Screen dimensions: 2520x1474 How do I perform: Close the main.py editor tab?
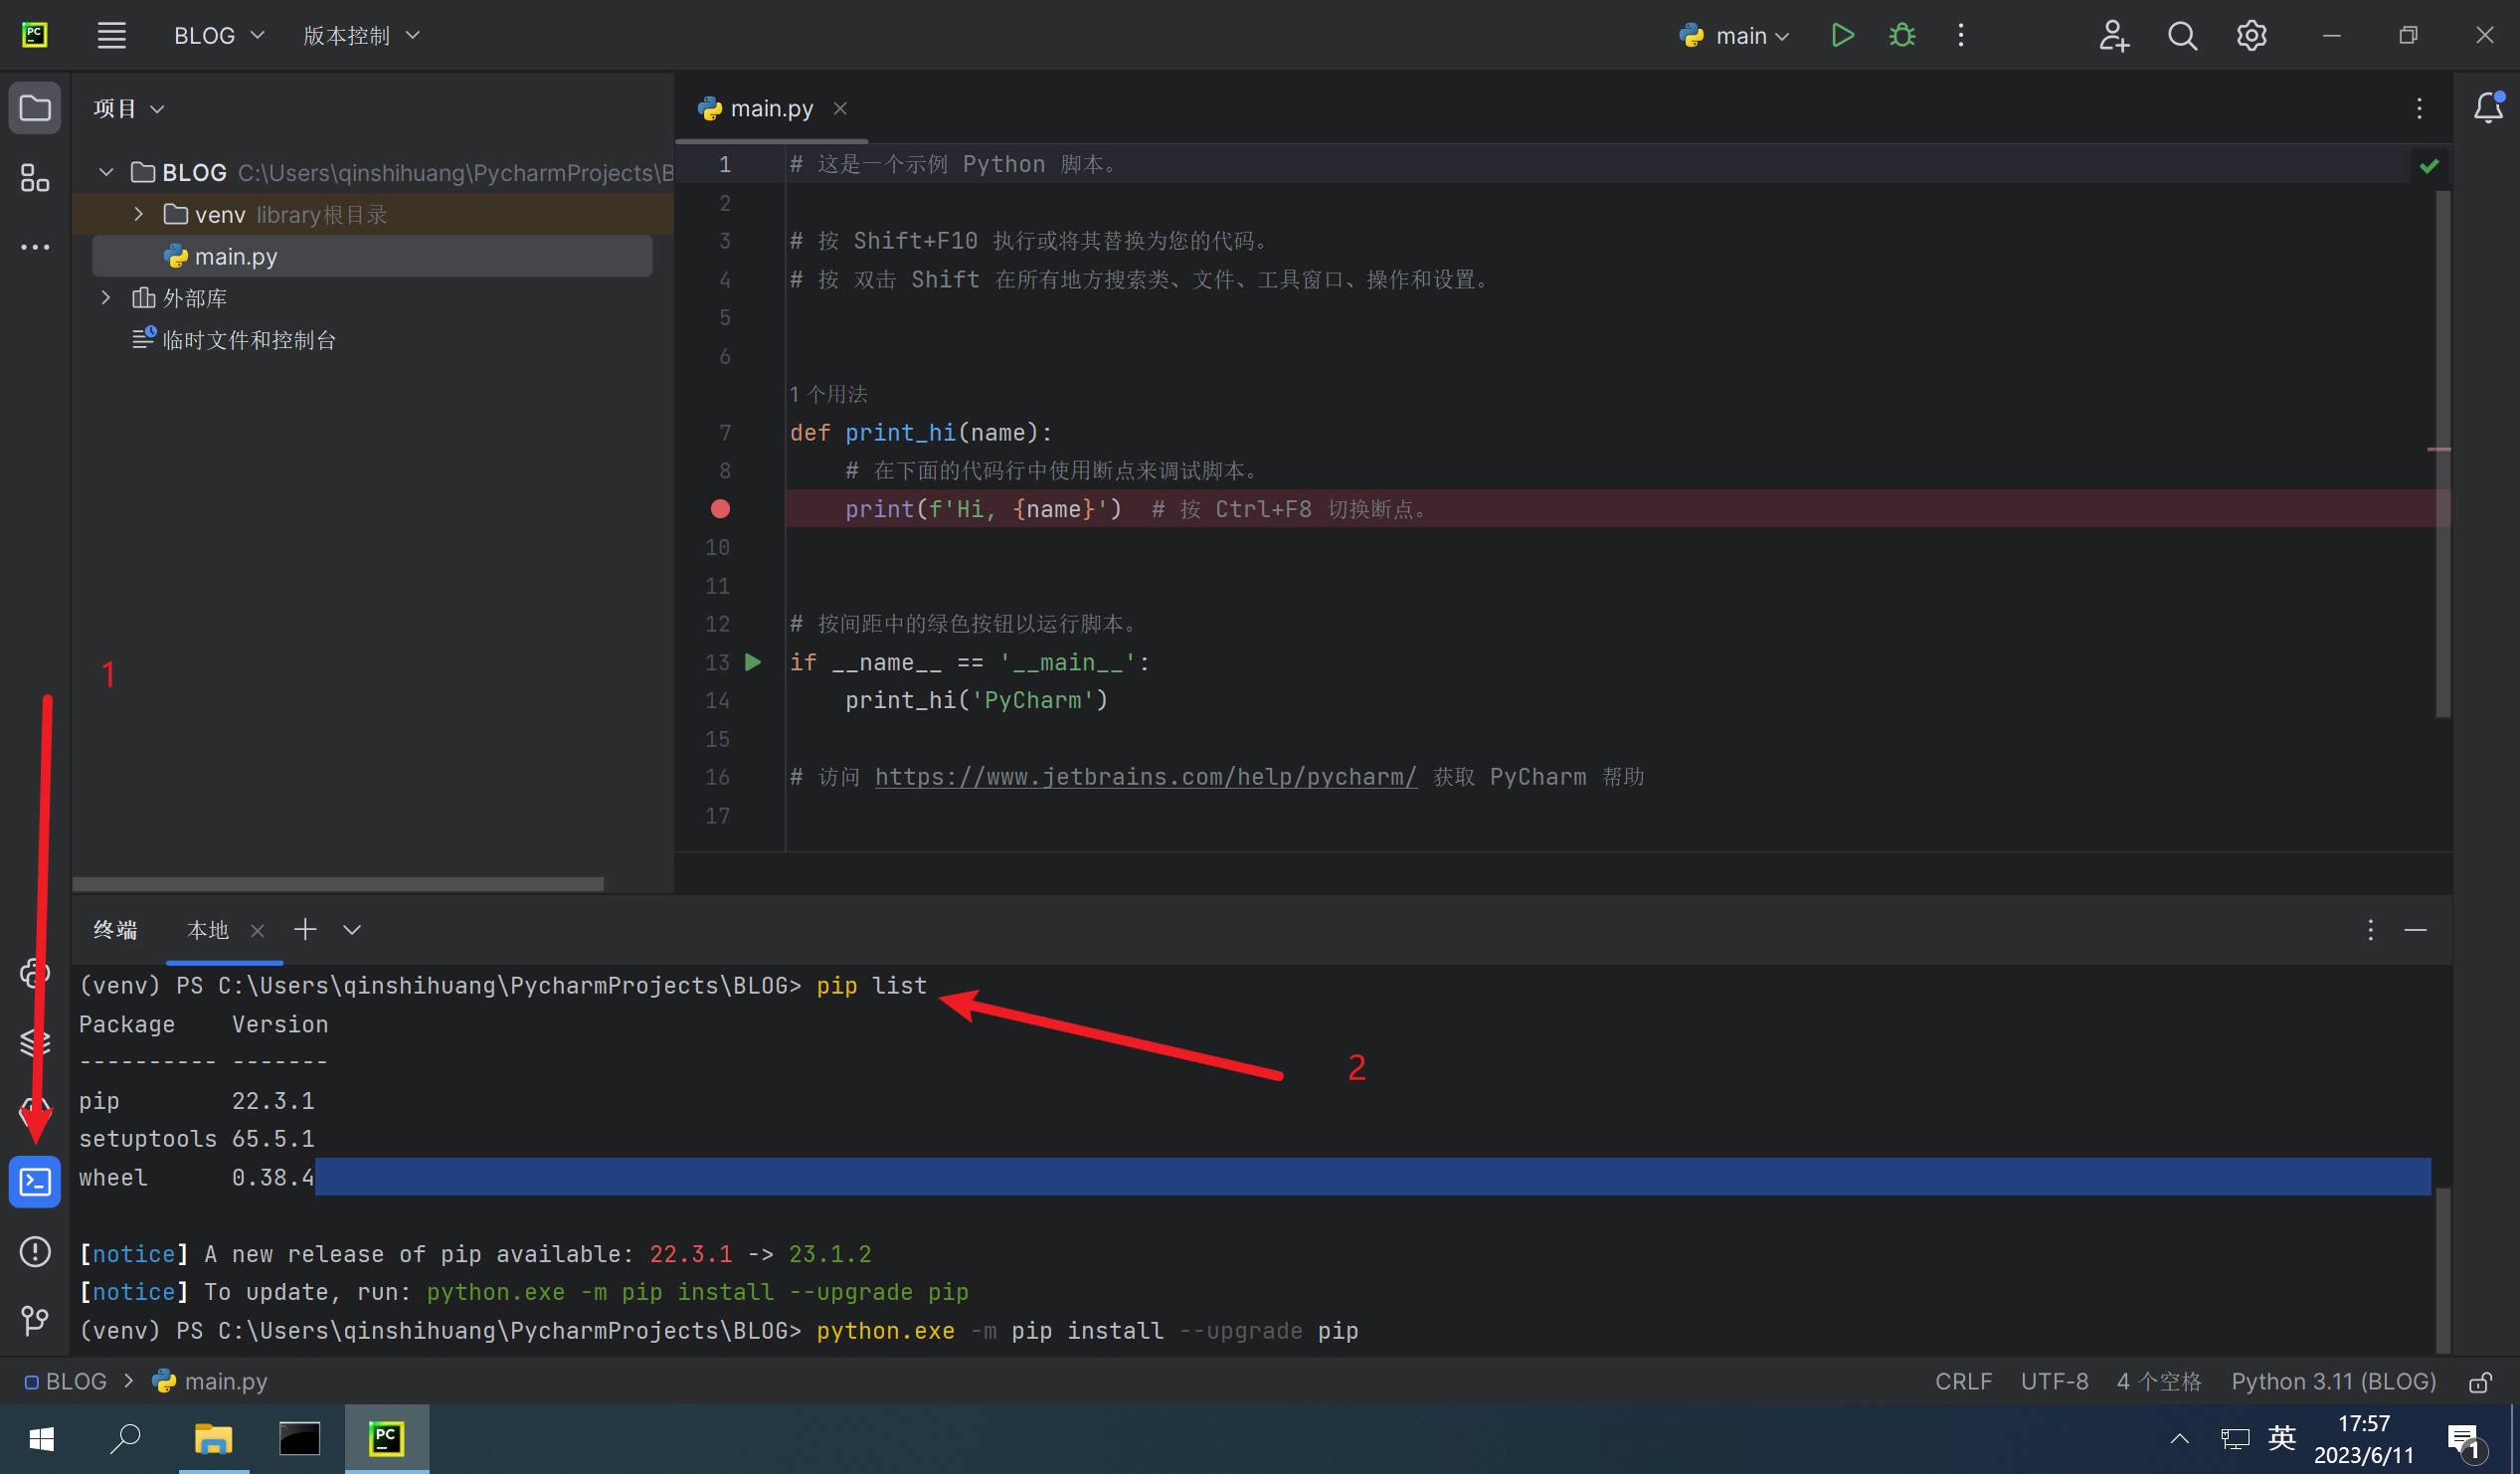pyautogui.click(x=840, y=108)
